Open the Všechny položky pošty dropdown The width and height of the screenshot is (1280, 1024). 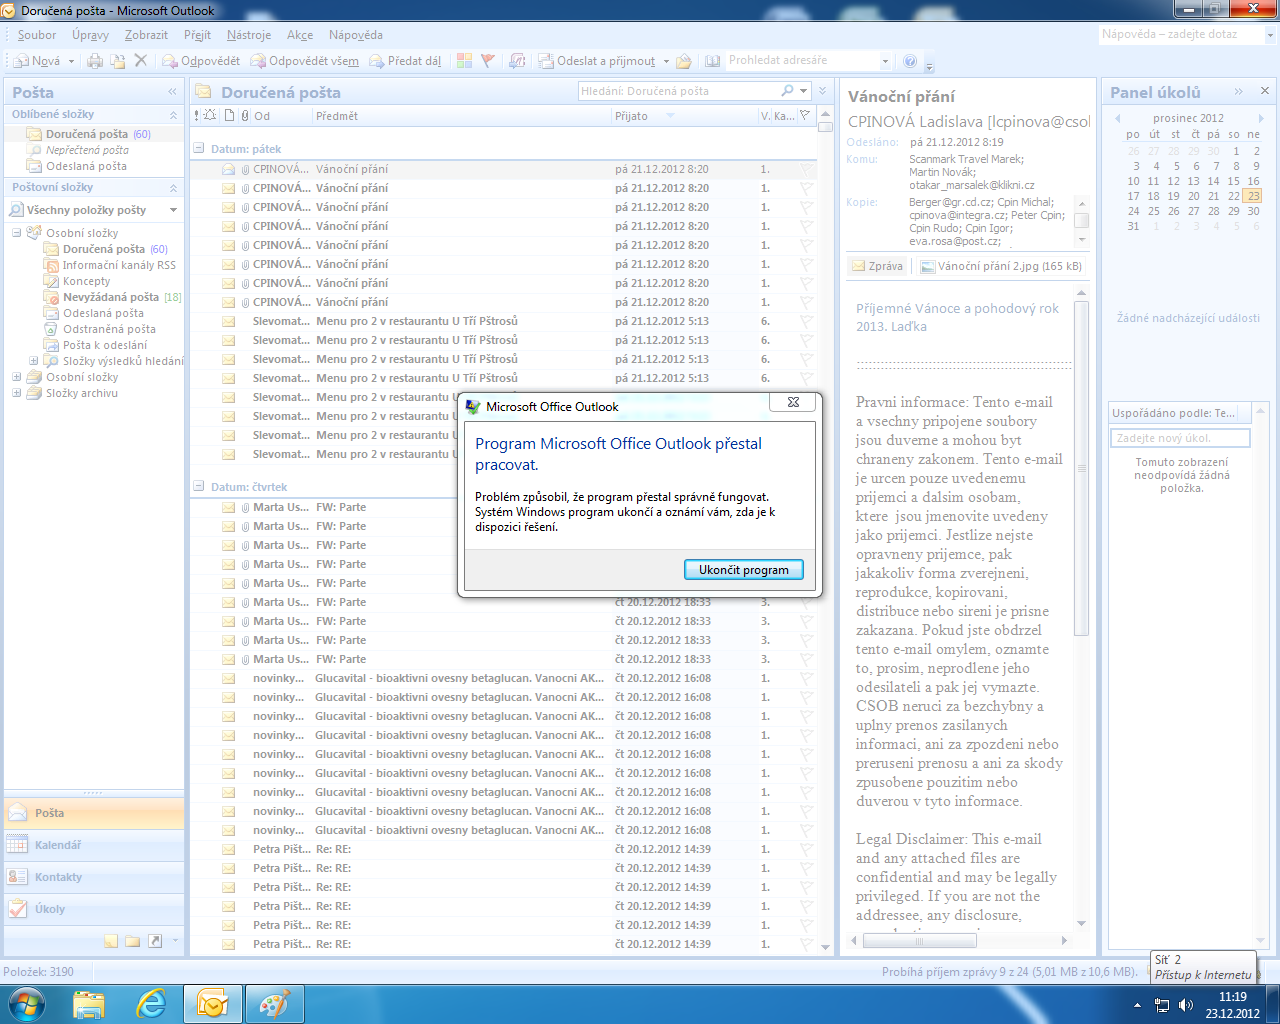click(x=173, y=210)
